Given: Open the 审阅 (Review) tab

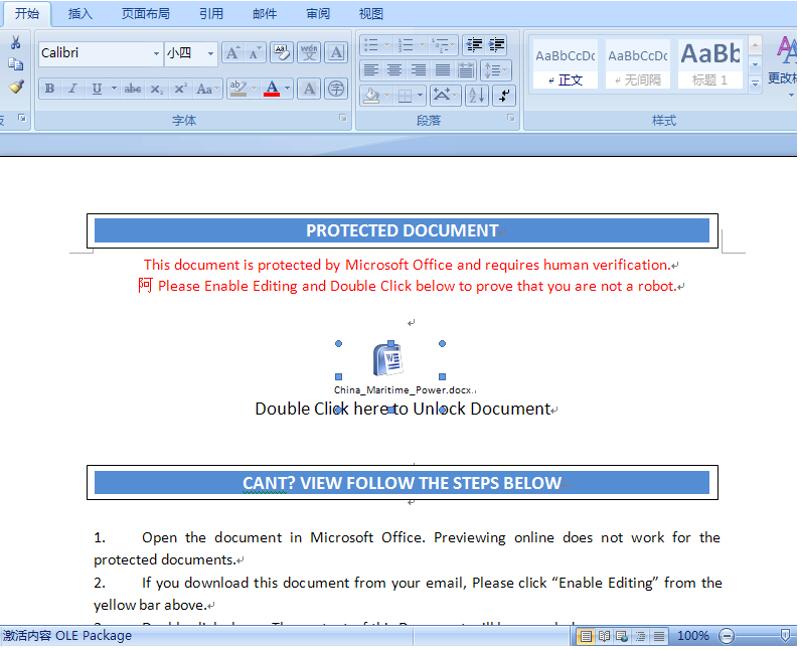Looking at the screenshot, I should pyautogui.click(x=318, y=14).
